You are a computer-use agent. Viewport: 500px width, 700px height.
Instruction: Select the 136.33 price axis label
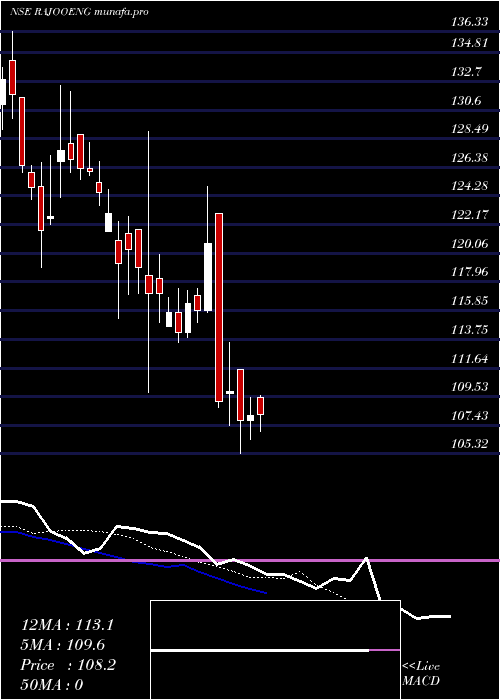click(x=469, y=22)
